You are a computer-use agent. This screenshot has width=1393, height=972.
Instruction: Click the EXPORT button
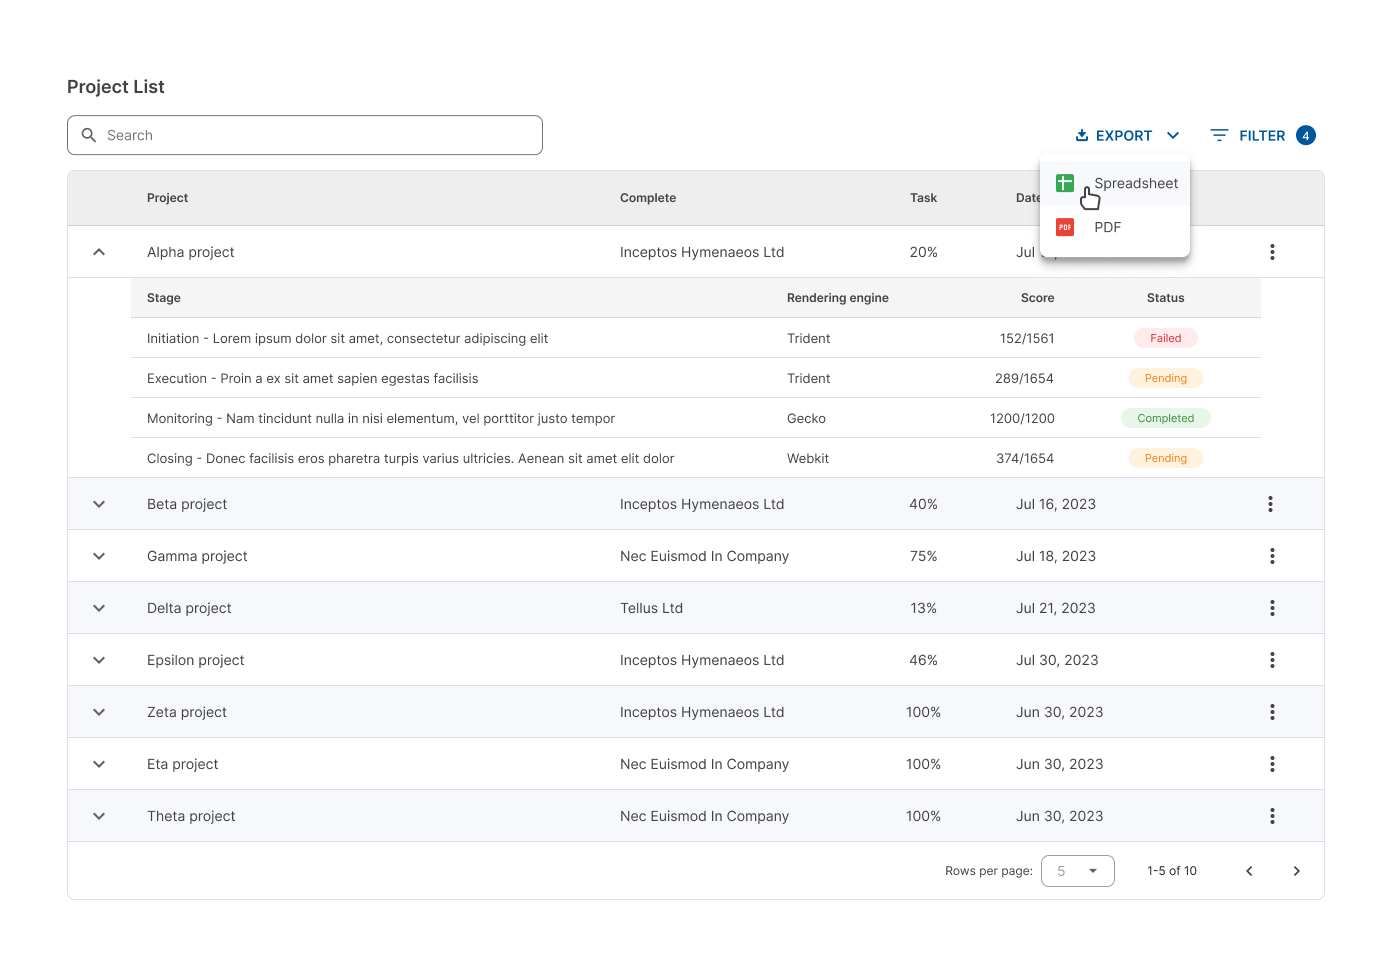click(x=1124, y=135)
